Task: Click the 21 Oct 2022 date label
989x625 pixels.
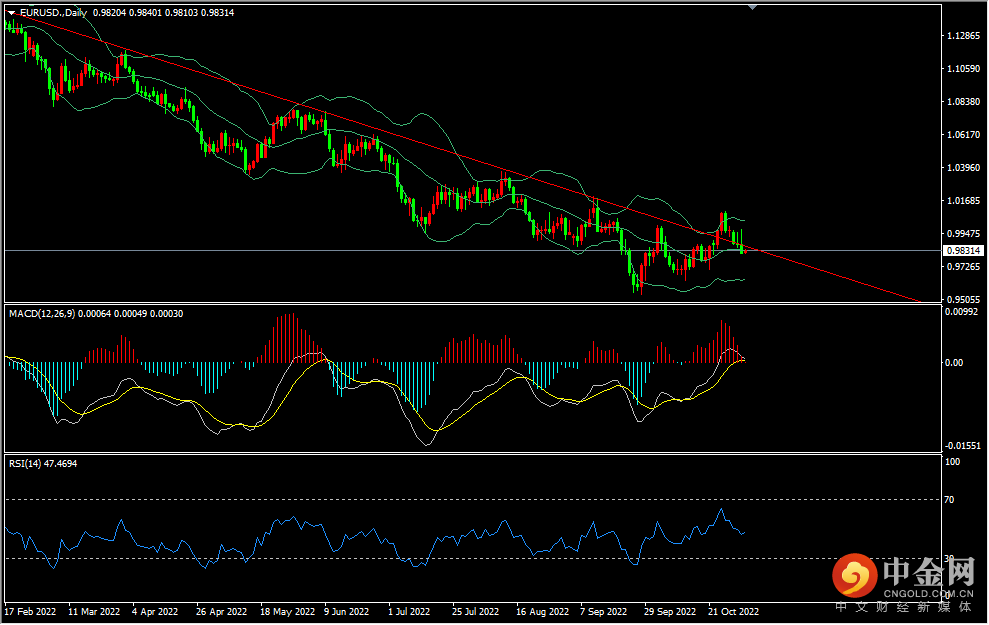Action: pyautogui.click(x=733, y=610)
